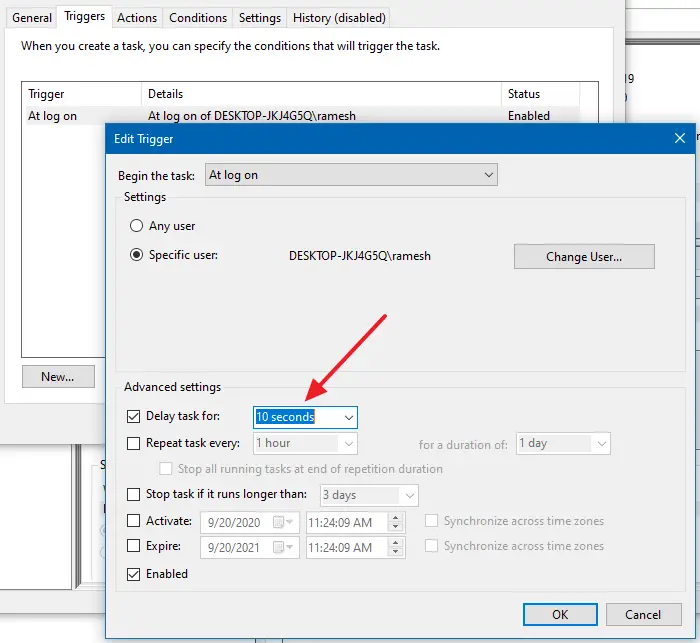The image size is (700, 643).
Task: Open the Actions tab
Action: 137,18
